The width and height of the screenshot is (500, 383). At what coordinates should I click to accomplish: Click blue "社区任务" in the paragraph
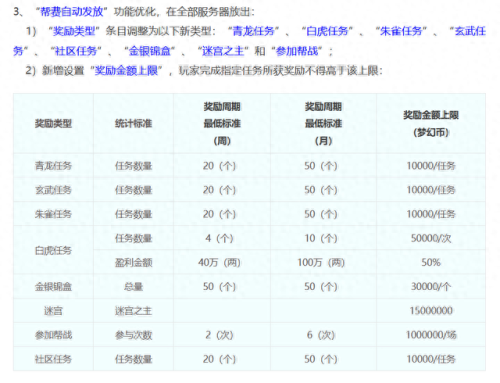pos(76,51)
